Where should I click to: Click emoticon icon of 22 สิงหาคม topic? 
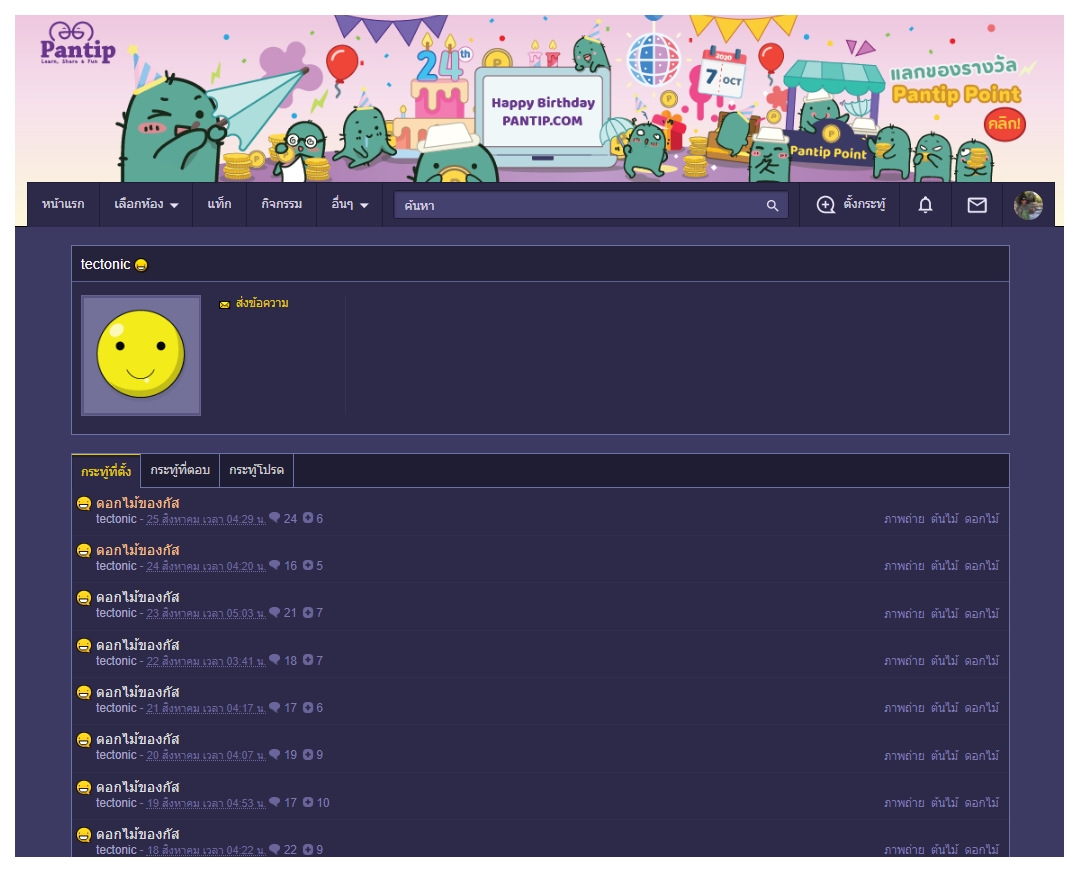(84, 646)
